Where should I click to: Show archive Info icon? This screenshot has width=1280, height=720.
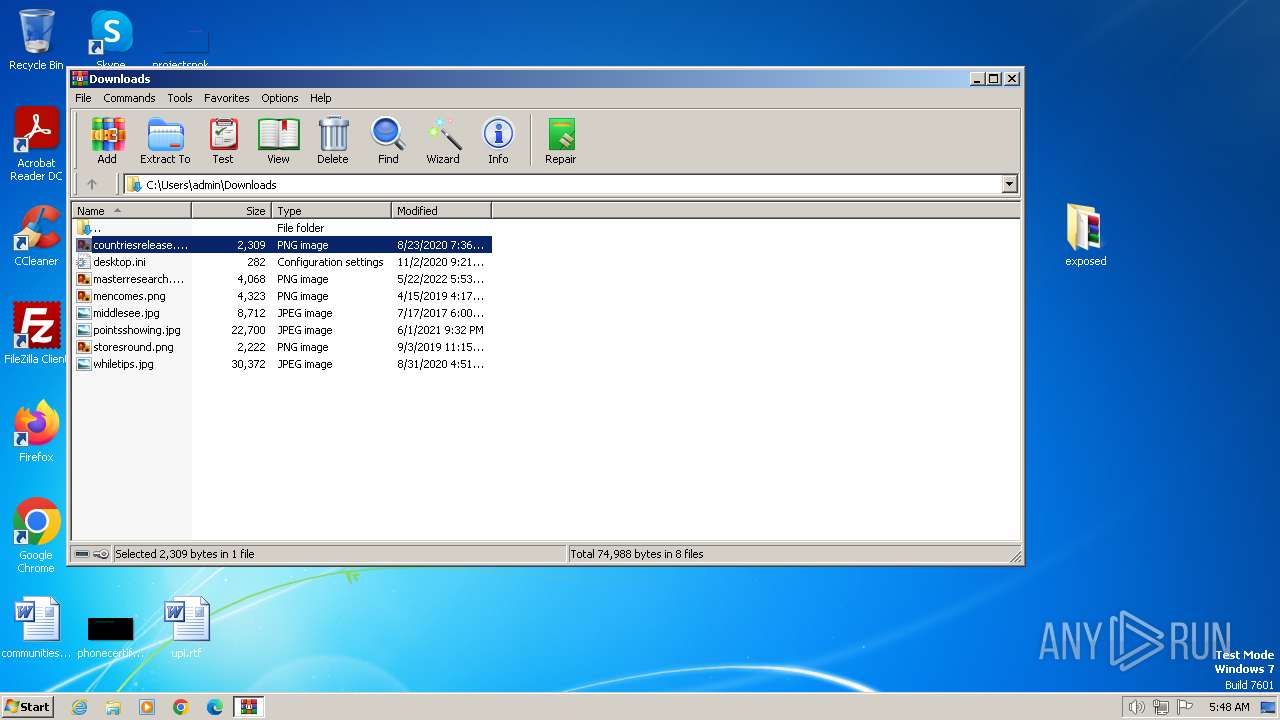coord(498,140)
